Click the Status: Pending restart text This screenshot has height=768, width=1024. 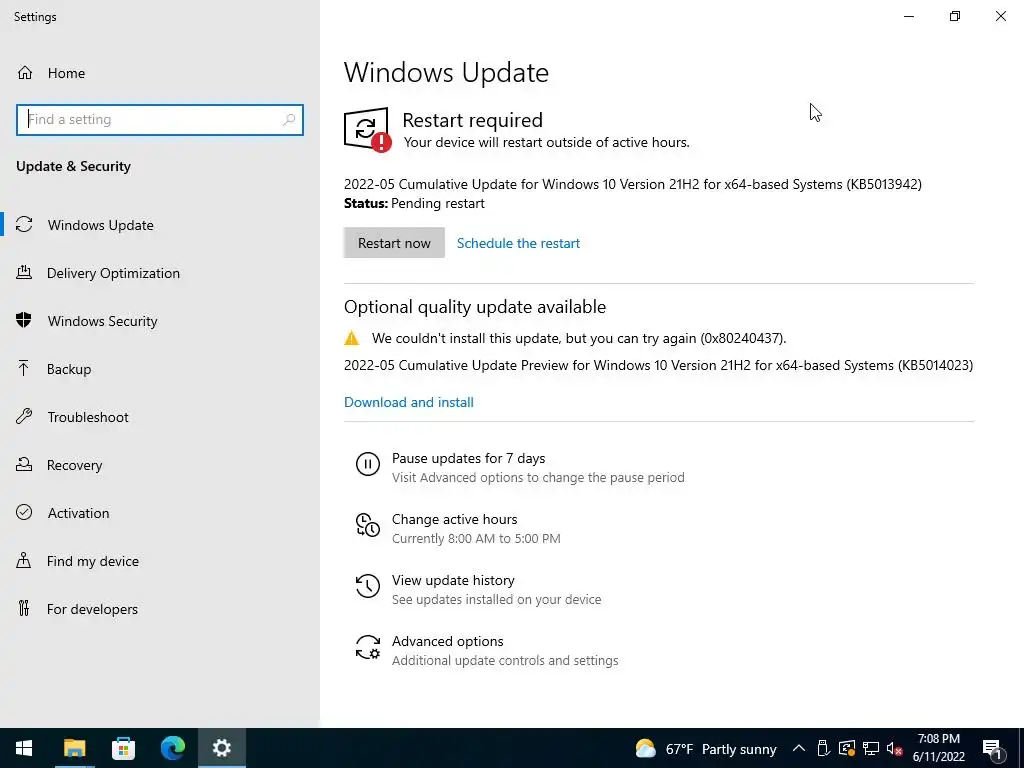coord(414,203)
